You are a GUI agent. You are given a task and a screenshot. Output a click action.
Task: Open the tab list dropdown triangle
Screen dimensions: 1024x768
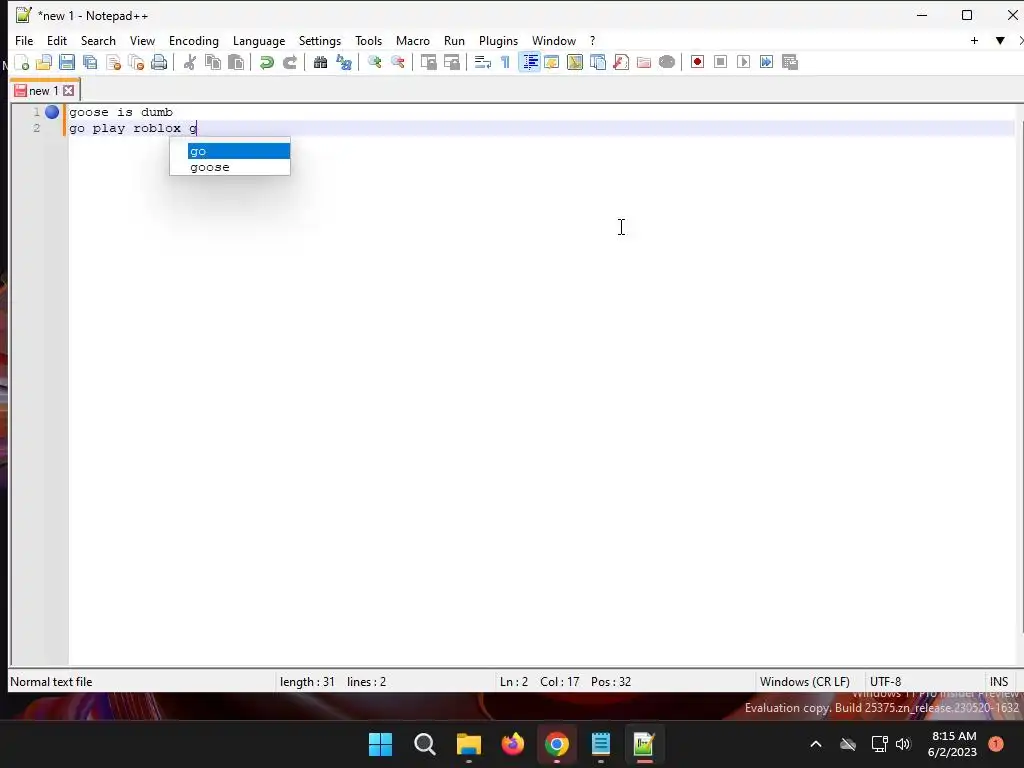[1000, 40]
